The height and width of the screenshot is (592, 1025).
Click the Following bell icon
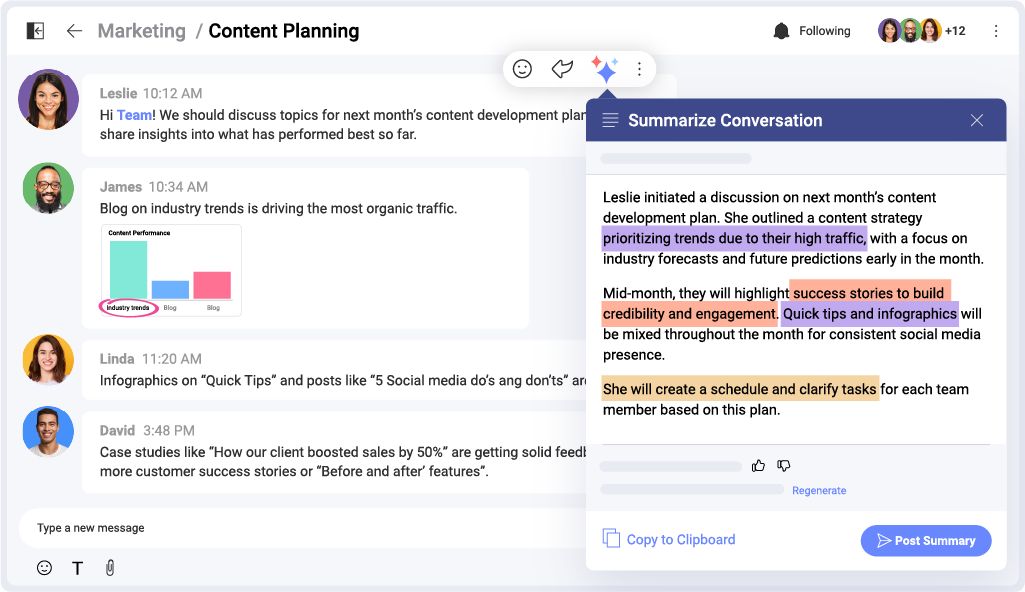[781, 31]
